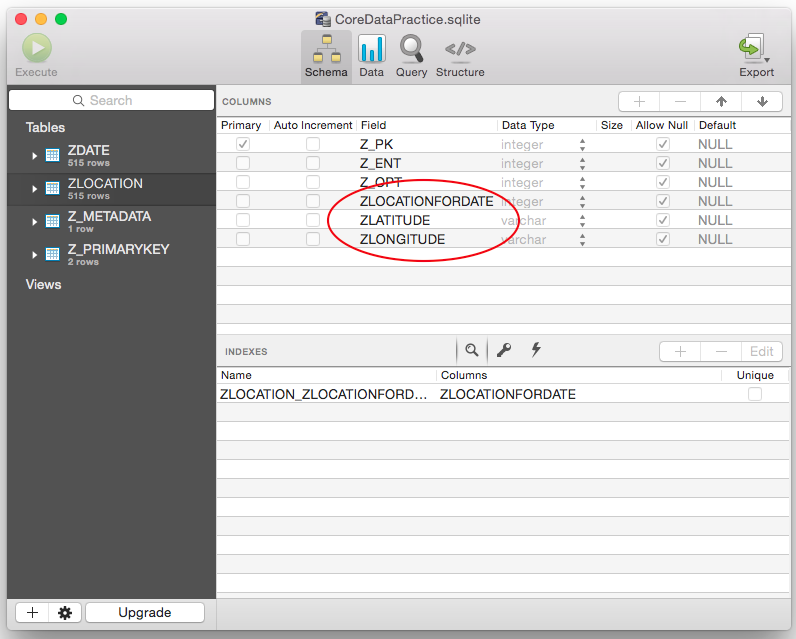Viewport: 796px width, 639px height.
Task: Select the ZDATE table icon
Action: [52, 155]
